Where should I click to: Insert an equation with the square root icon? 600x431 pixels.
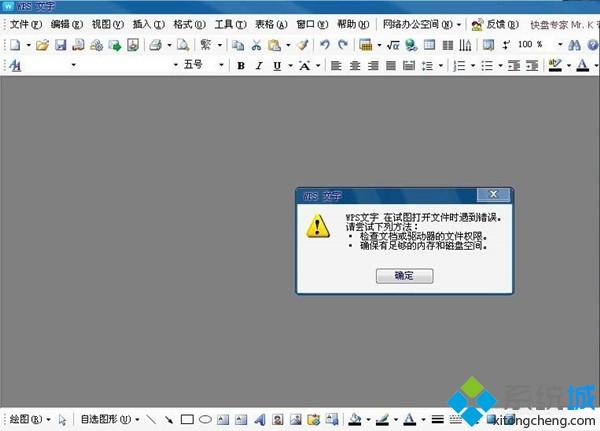[x=393, y=45]
